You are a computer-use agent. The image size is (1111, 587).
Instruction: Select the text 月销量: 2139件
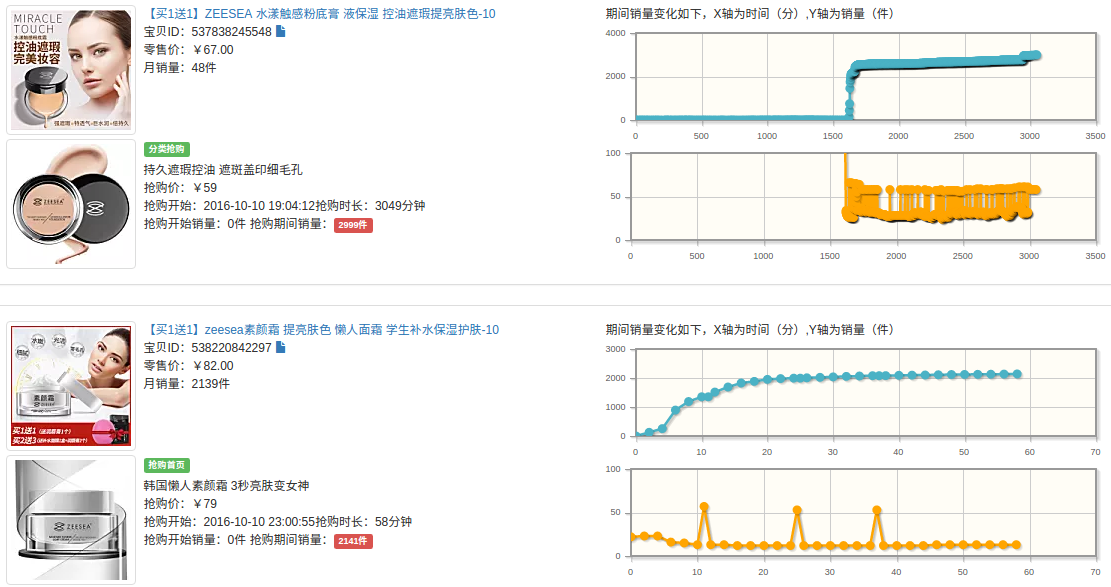pyautogui.click(x=186, y=384)
